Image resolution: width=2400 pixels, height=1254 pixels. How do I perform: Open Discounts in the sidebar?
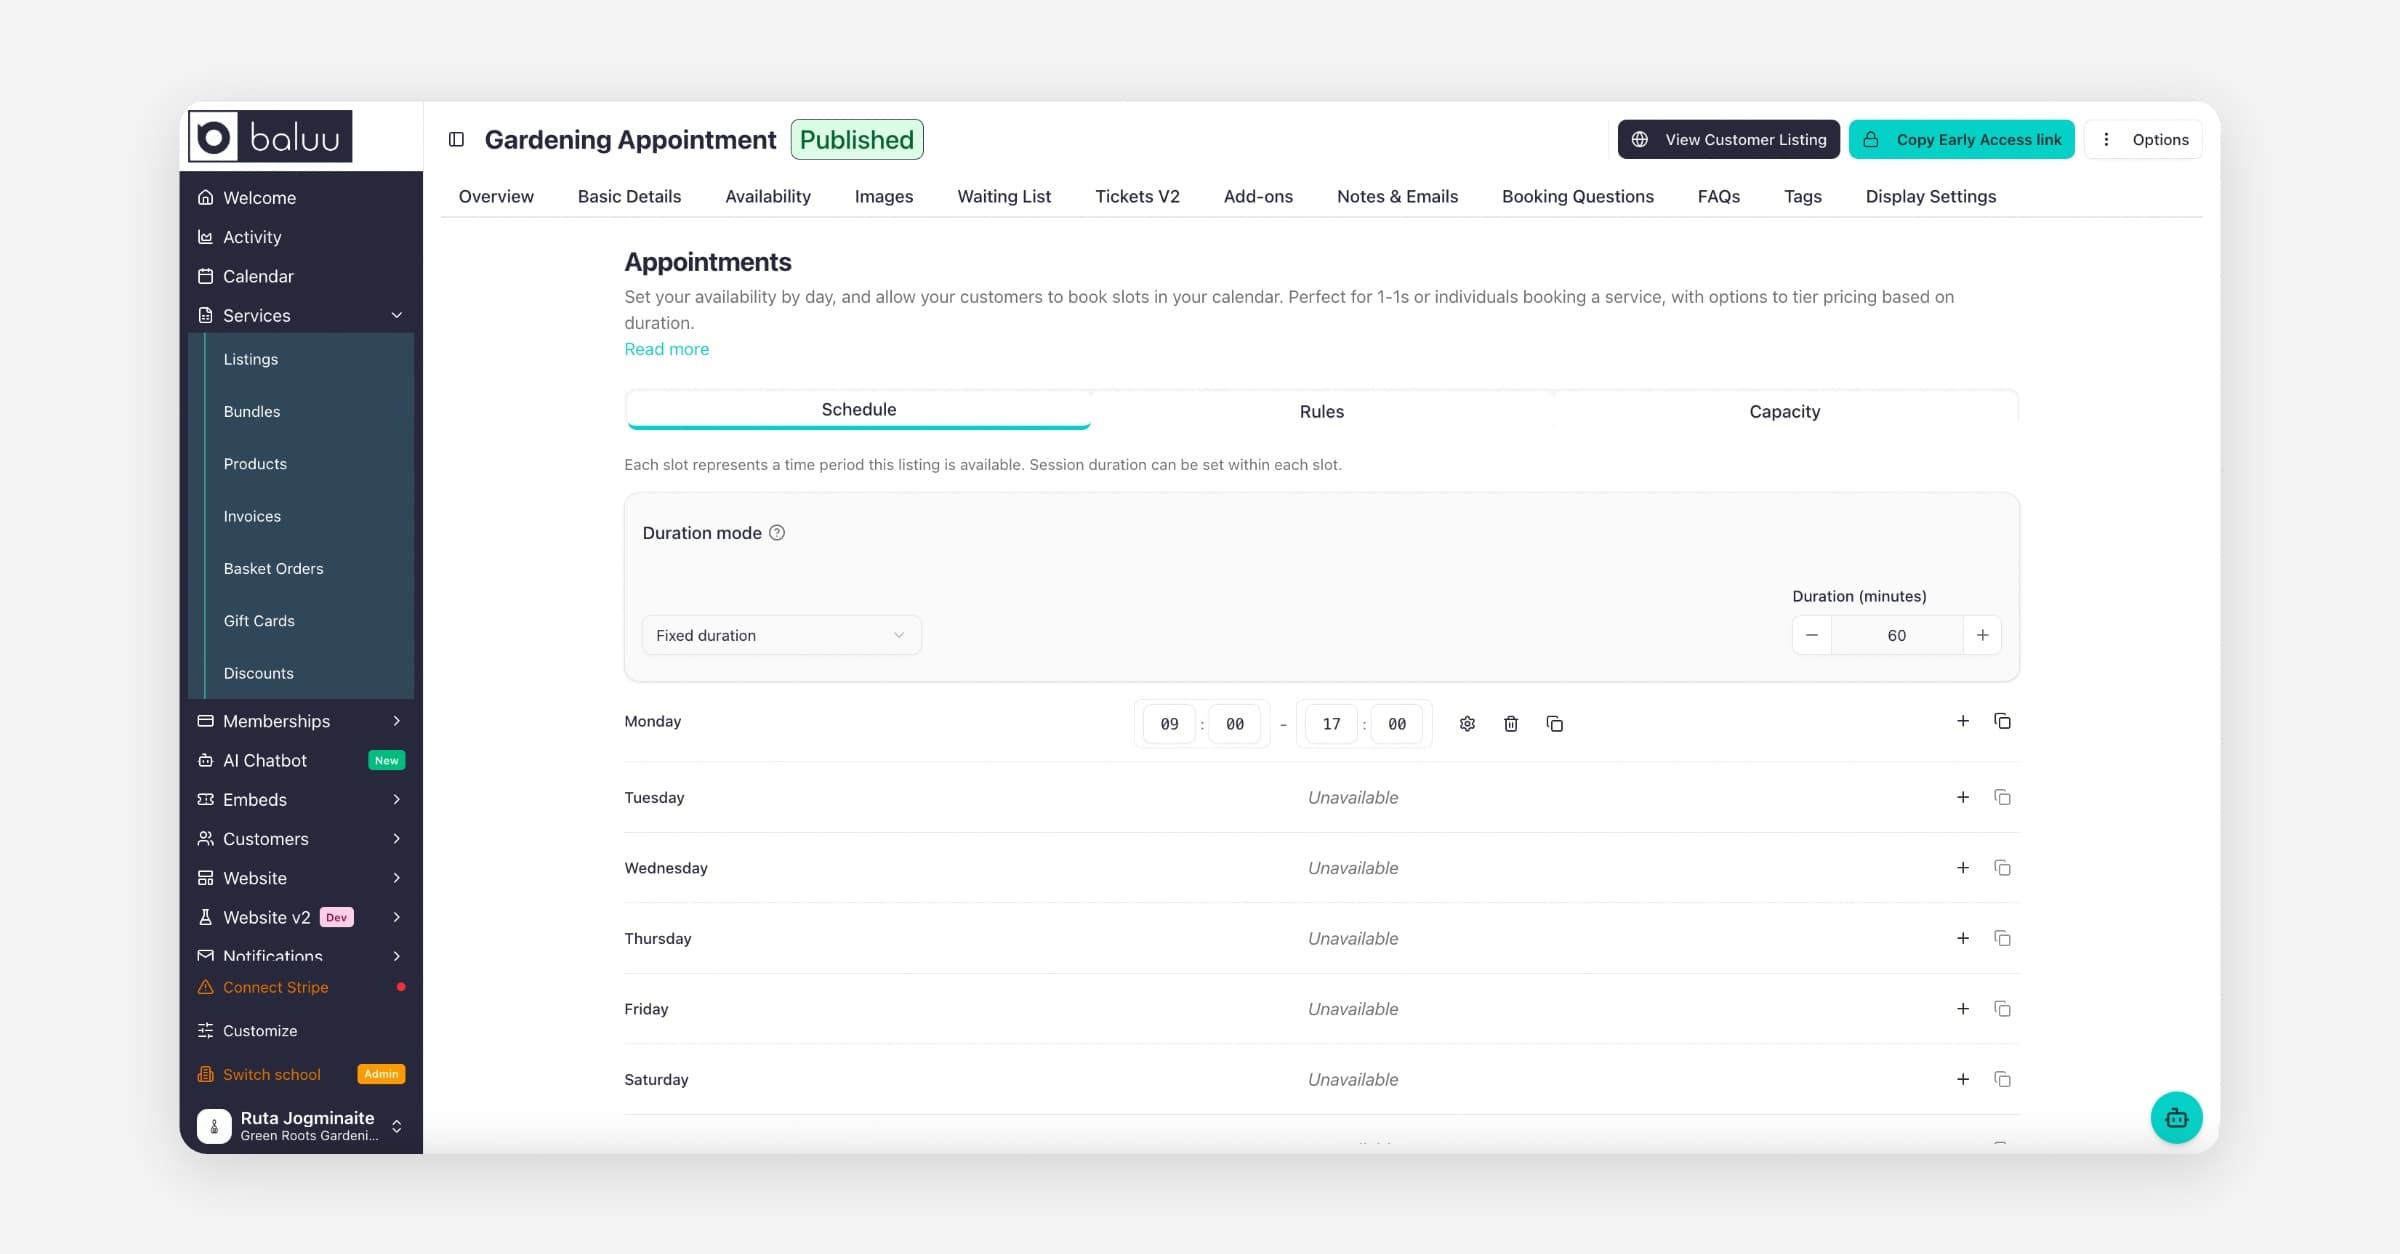pos(258,673)
